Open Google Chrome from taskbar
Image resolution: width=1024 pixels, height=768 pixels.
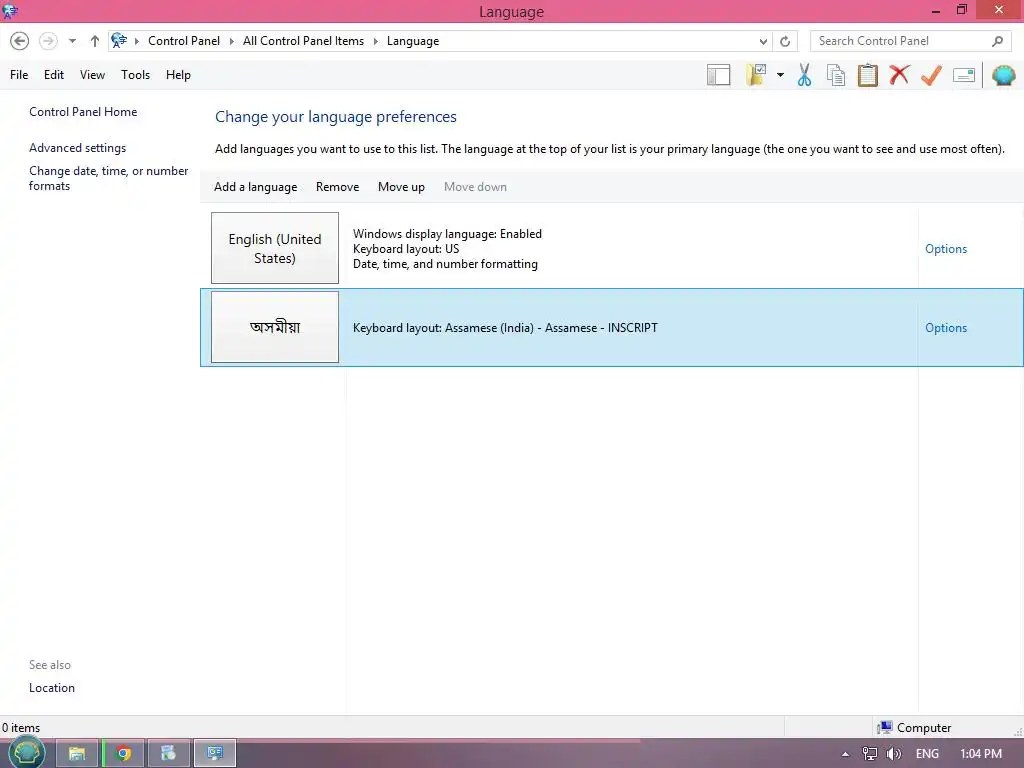point(123,754)
